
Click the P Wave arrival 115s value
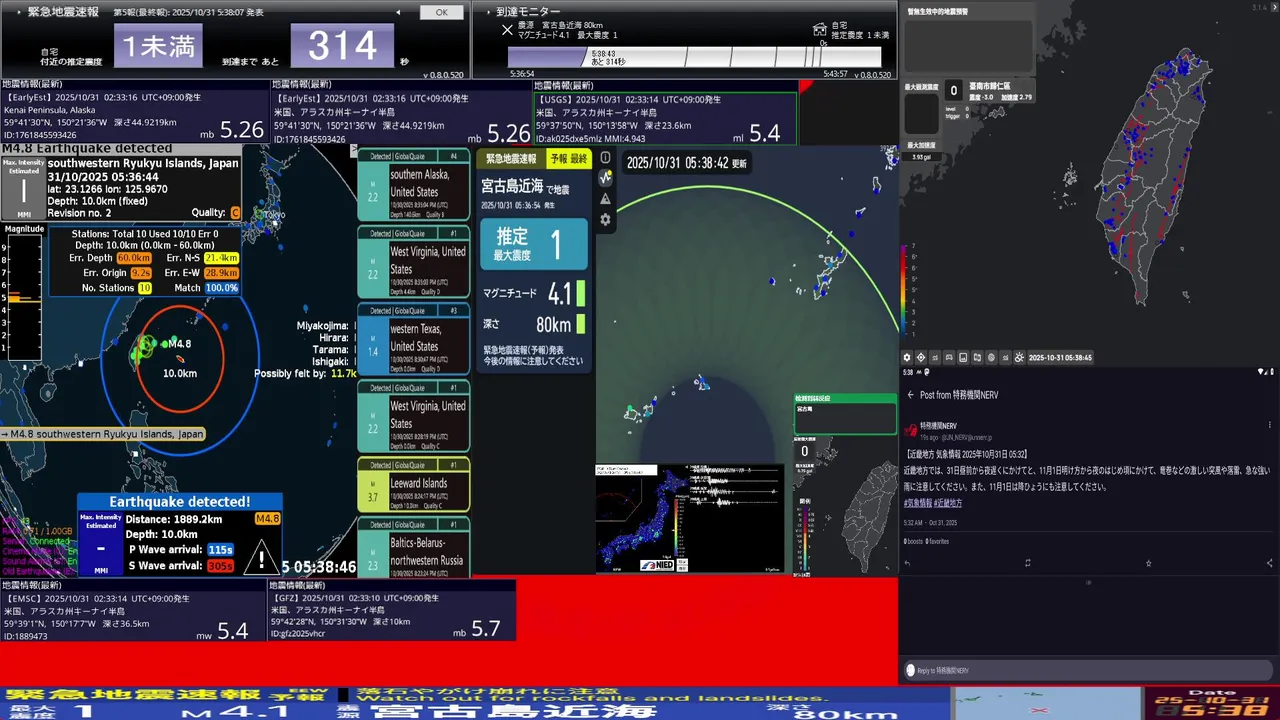(x=220, y=550)
